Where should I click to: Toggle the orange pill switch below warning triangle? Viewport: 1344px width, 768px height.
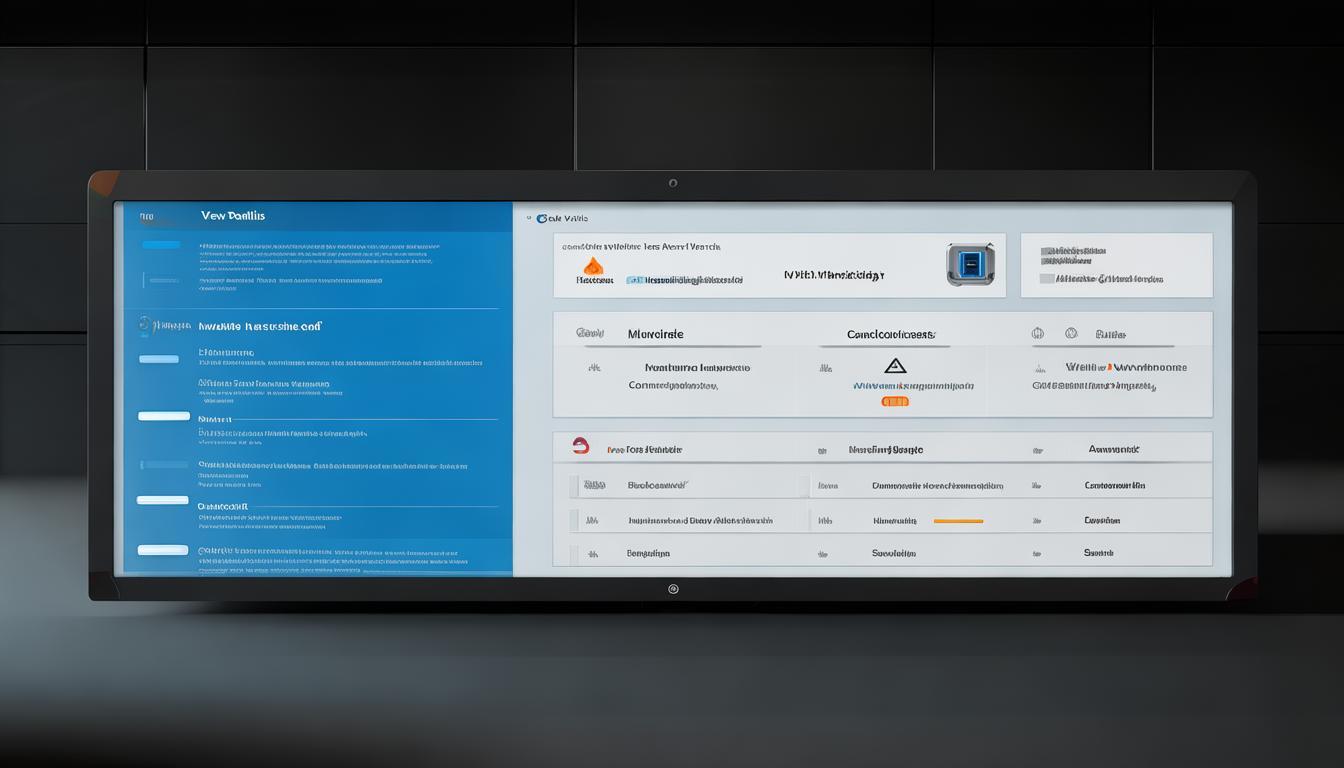tap(895, 402)
